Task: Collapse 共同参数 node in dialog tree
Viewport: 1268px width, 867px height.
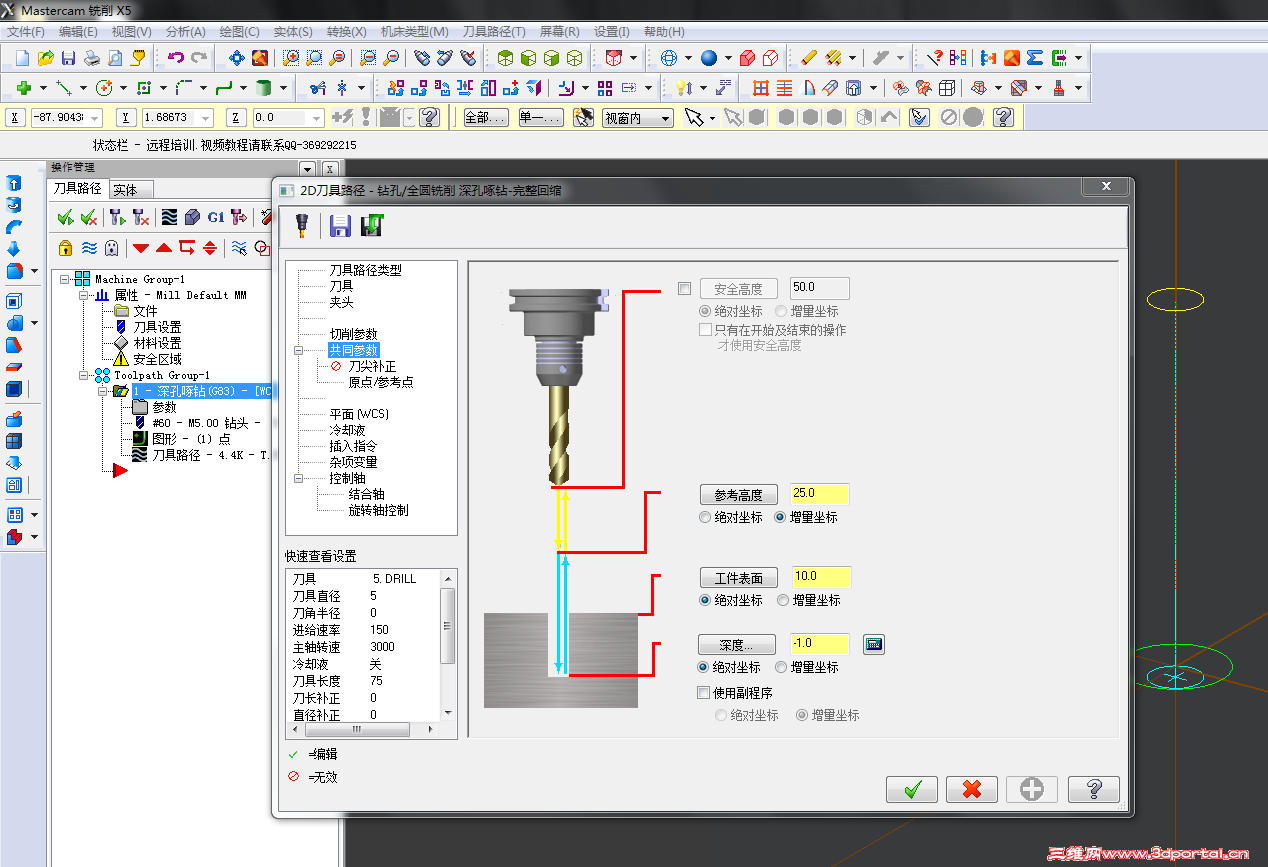Action: click(298, 351)
